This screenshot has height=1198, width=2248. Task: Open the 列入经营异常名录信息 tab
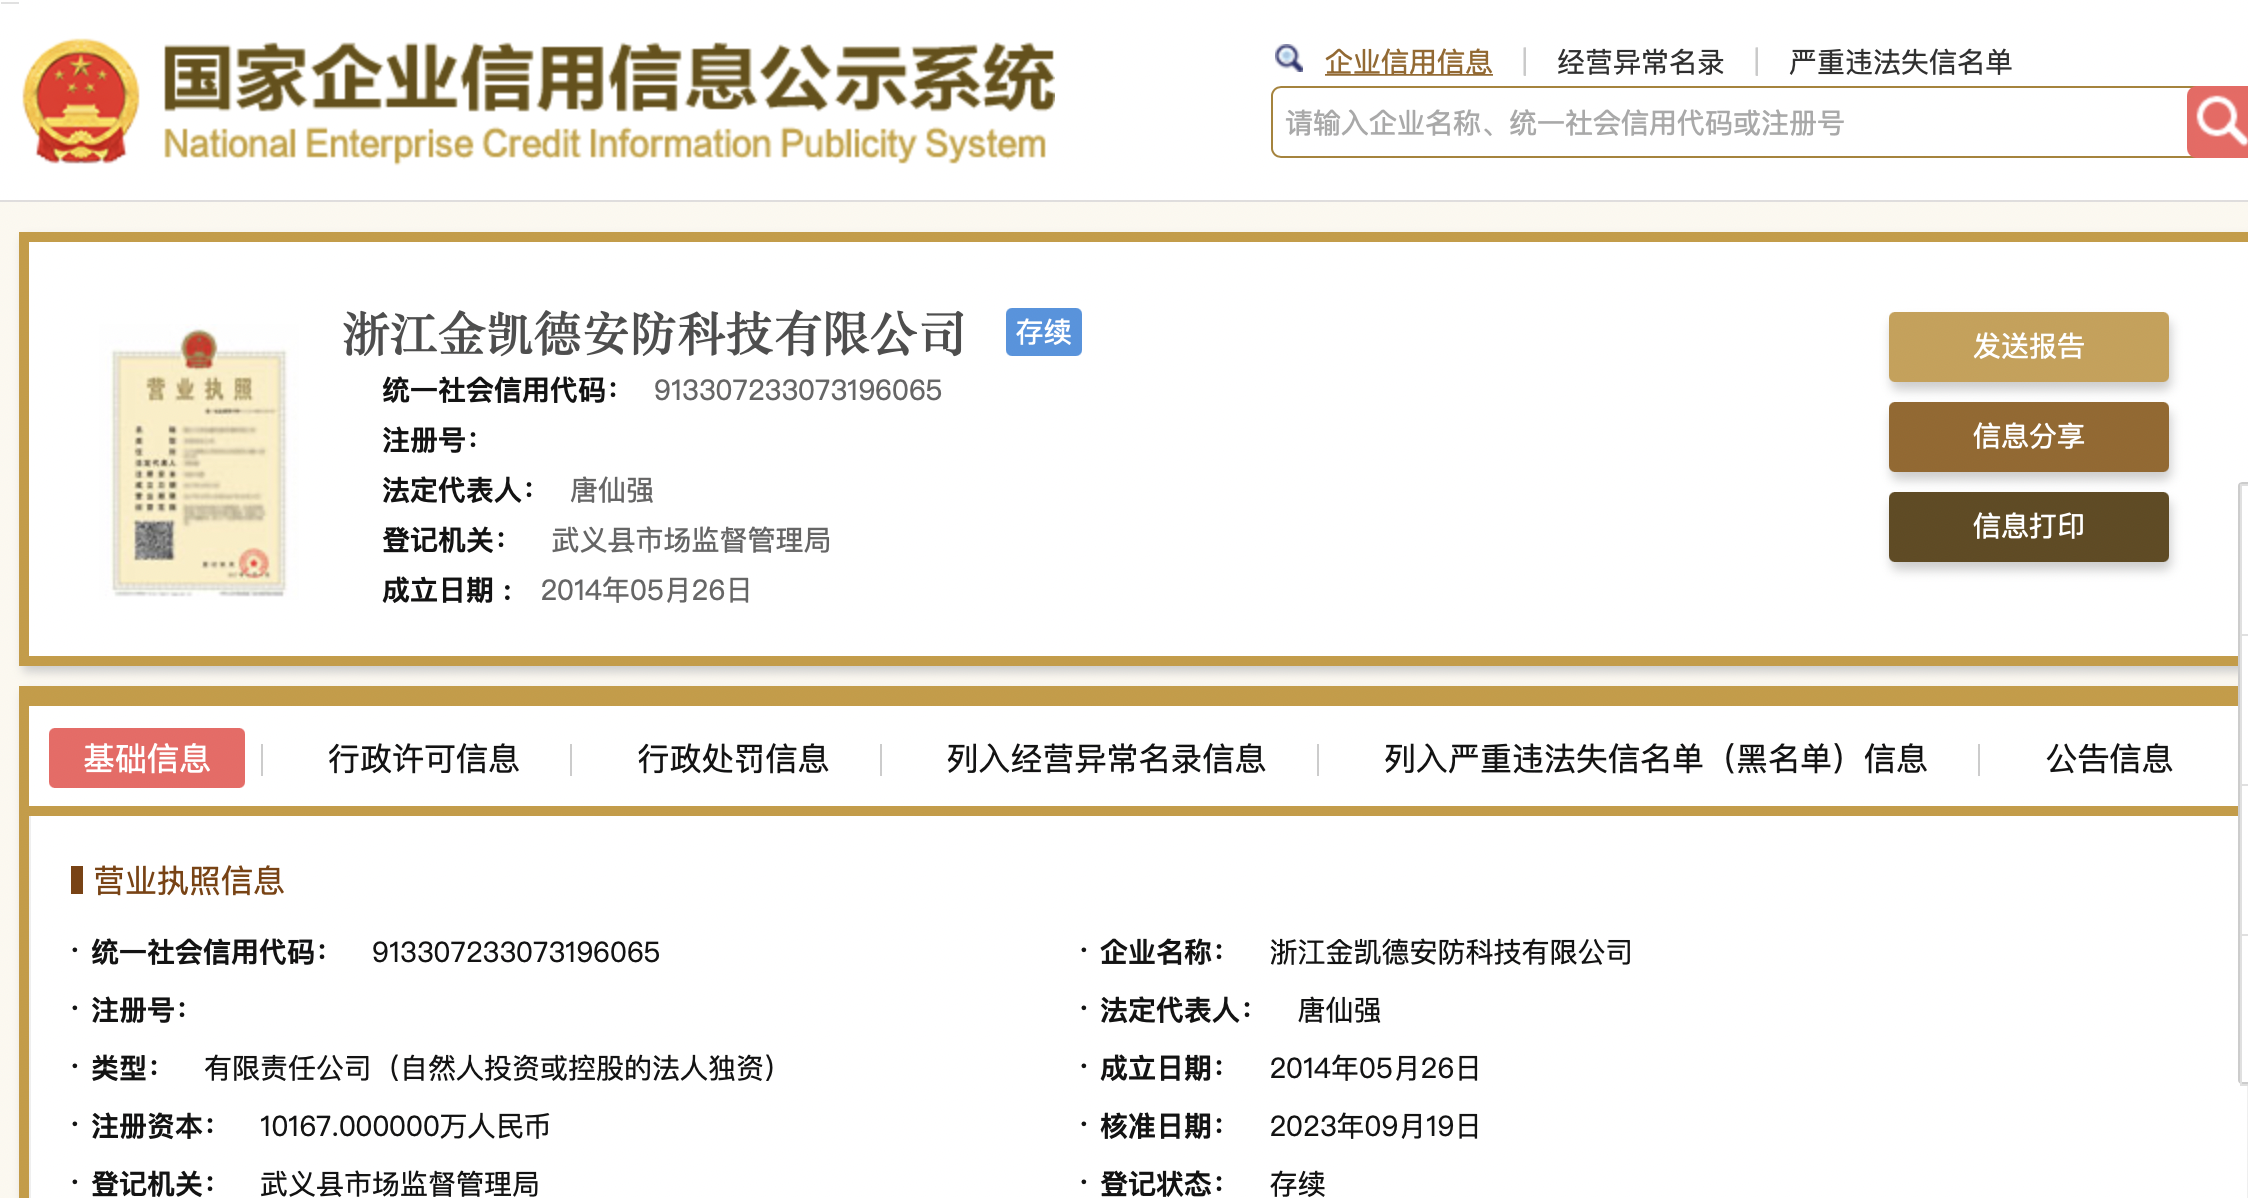(1106, 758)
